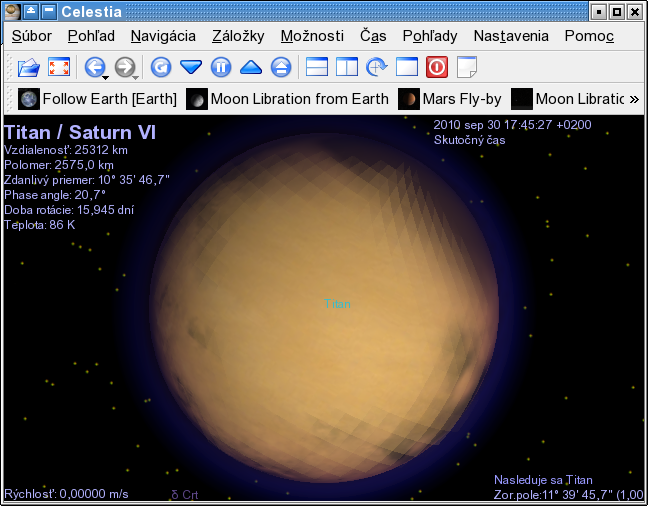The image size is (648, 506).
Task: Toggle full screen mode icon
Action: click(x=59, y=68)
